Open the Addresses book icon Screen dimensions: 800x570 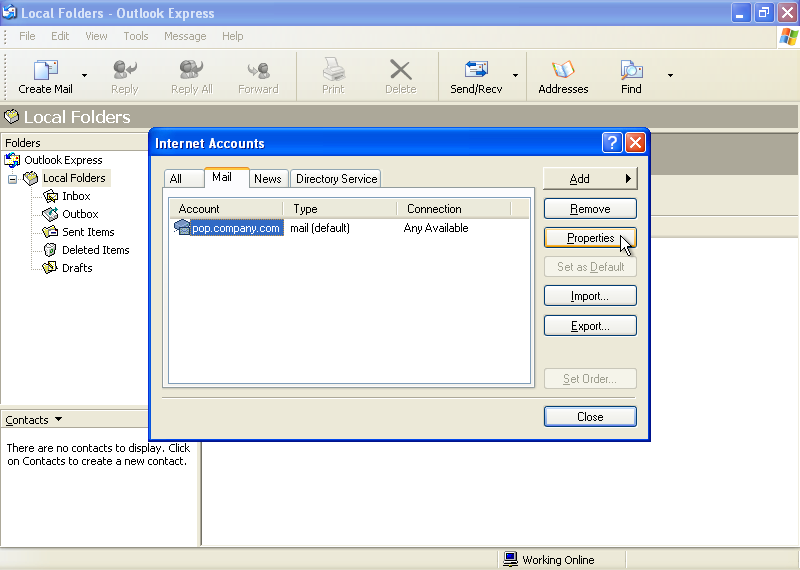click(563, 70)
